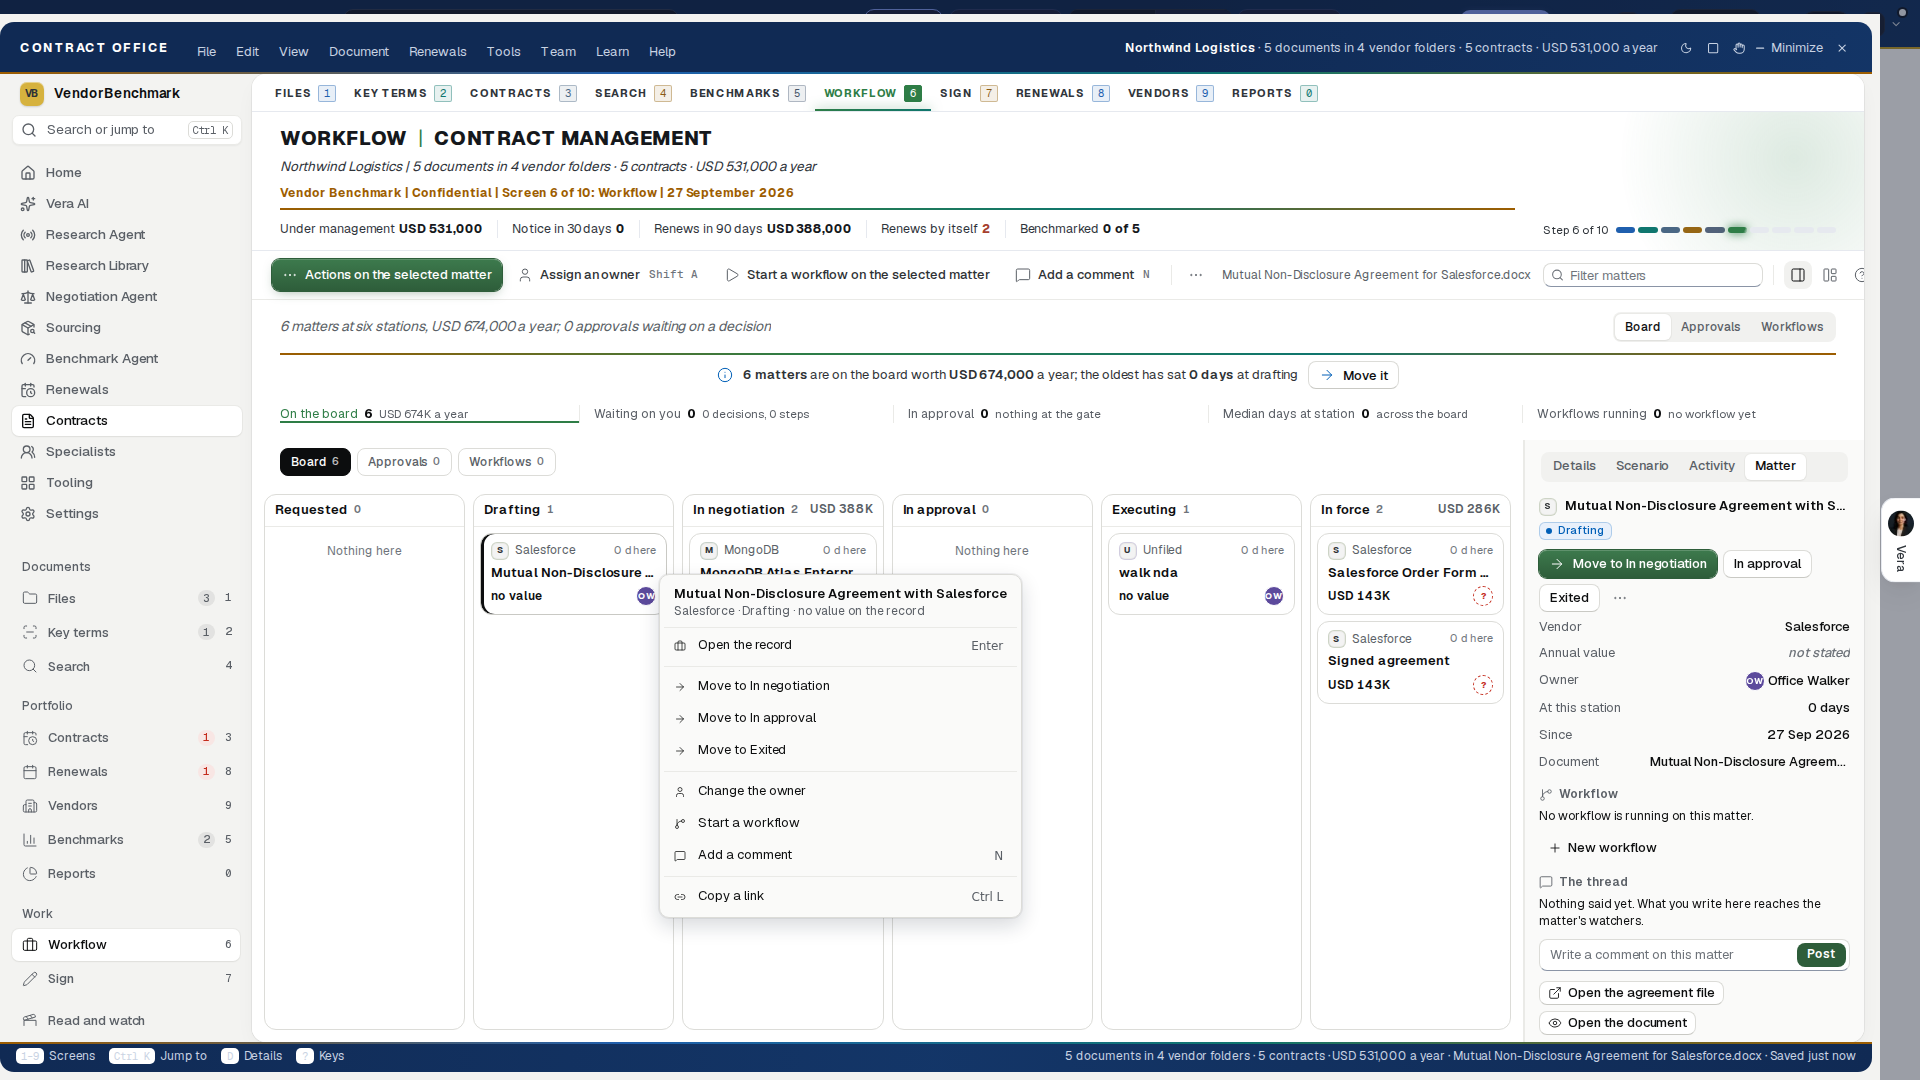Click the OW owner avatar on the walk nda card
The width and height of the screenshot is (1920, 1080).
click(x=1274, y=596)
